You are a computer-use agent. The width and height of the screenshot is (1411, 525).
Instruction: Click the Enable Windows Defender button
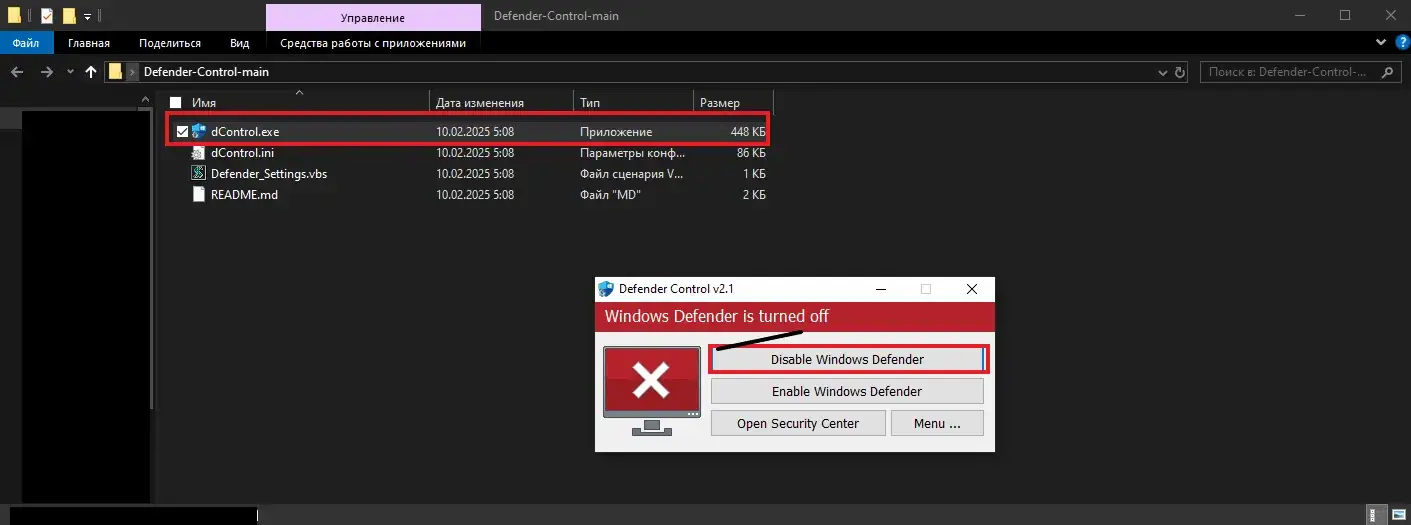coord(846,391)
